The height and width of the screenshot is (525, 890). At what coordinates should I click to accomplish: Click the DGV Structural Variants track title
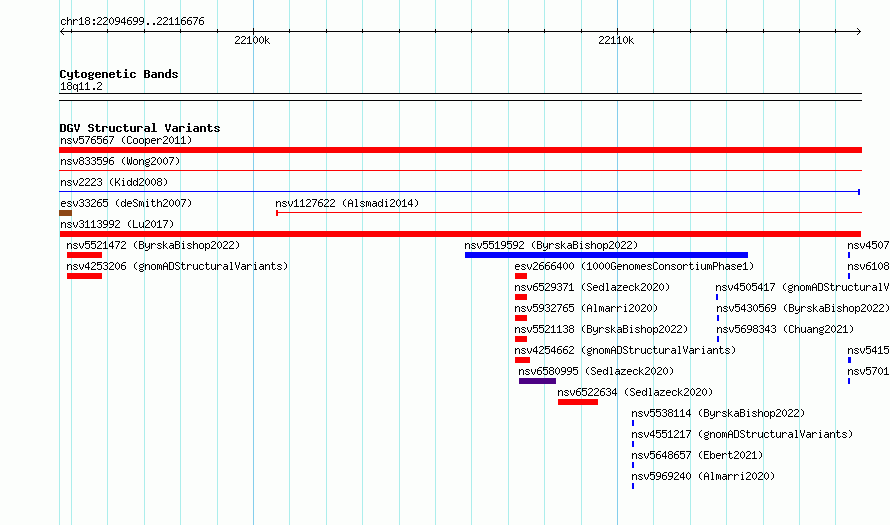click(140, 128)
